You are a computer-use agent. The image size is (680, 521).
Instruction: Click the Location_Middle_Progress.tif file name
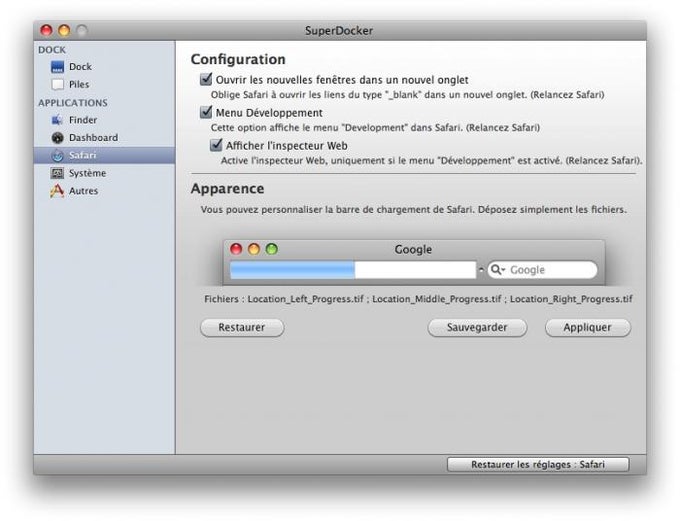point(437,299)
